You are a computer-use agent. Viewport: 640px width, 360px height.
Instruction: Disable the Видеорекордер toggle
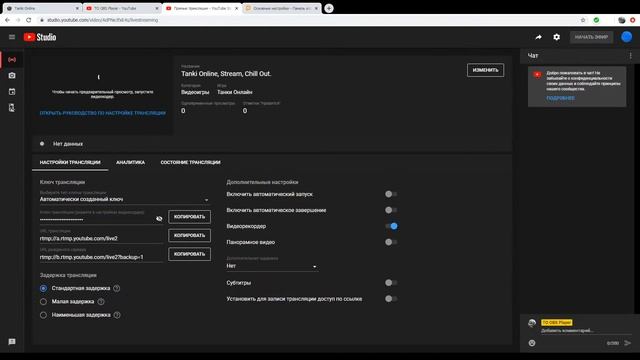(391, 226)
